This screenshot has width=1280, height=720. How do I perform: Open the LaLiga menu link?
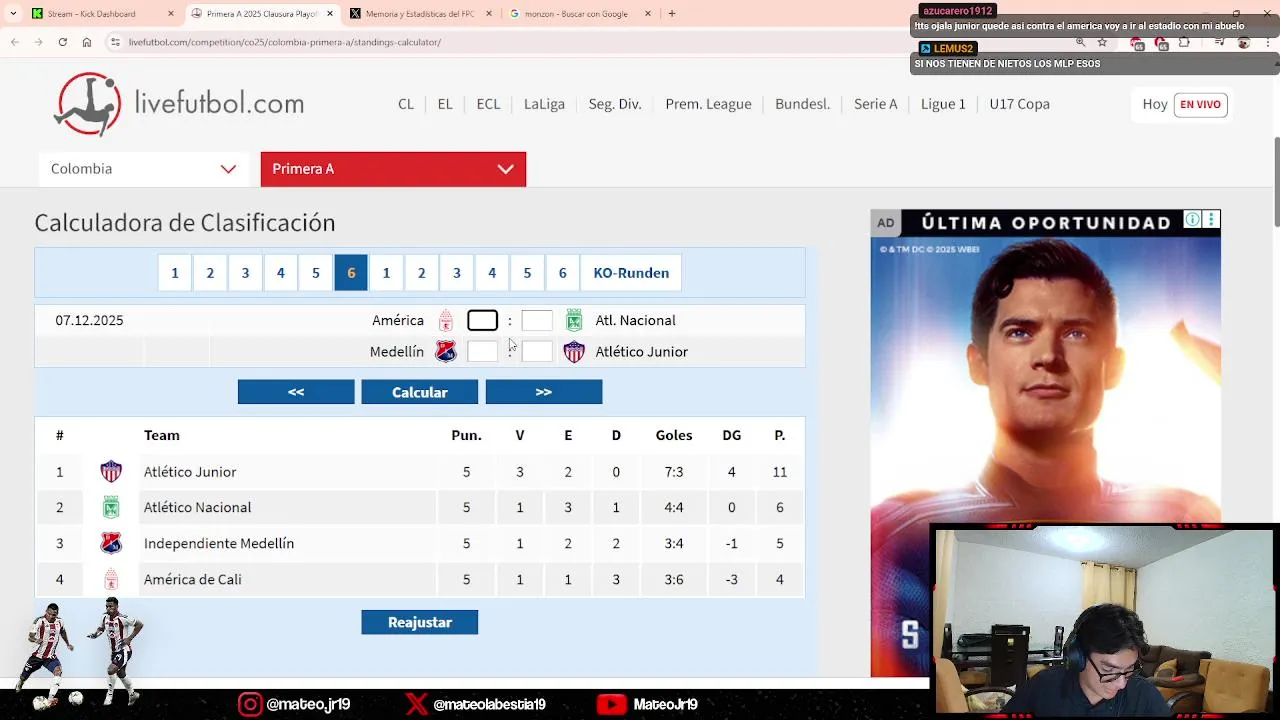click(x=544, y=104)
